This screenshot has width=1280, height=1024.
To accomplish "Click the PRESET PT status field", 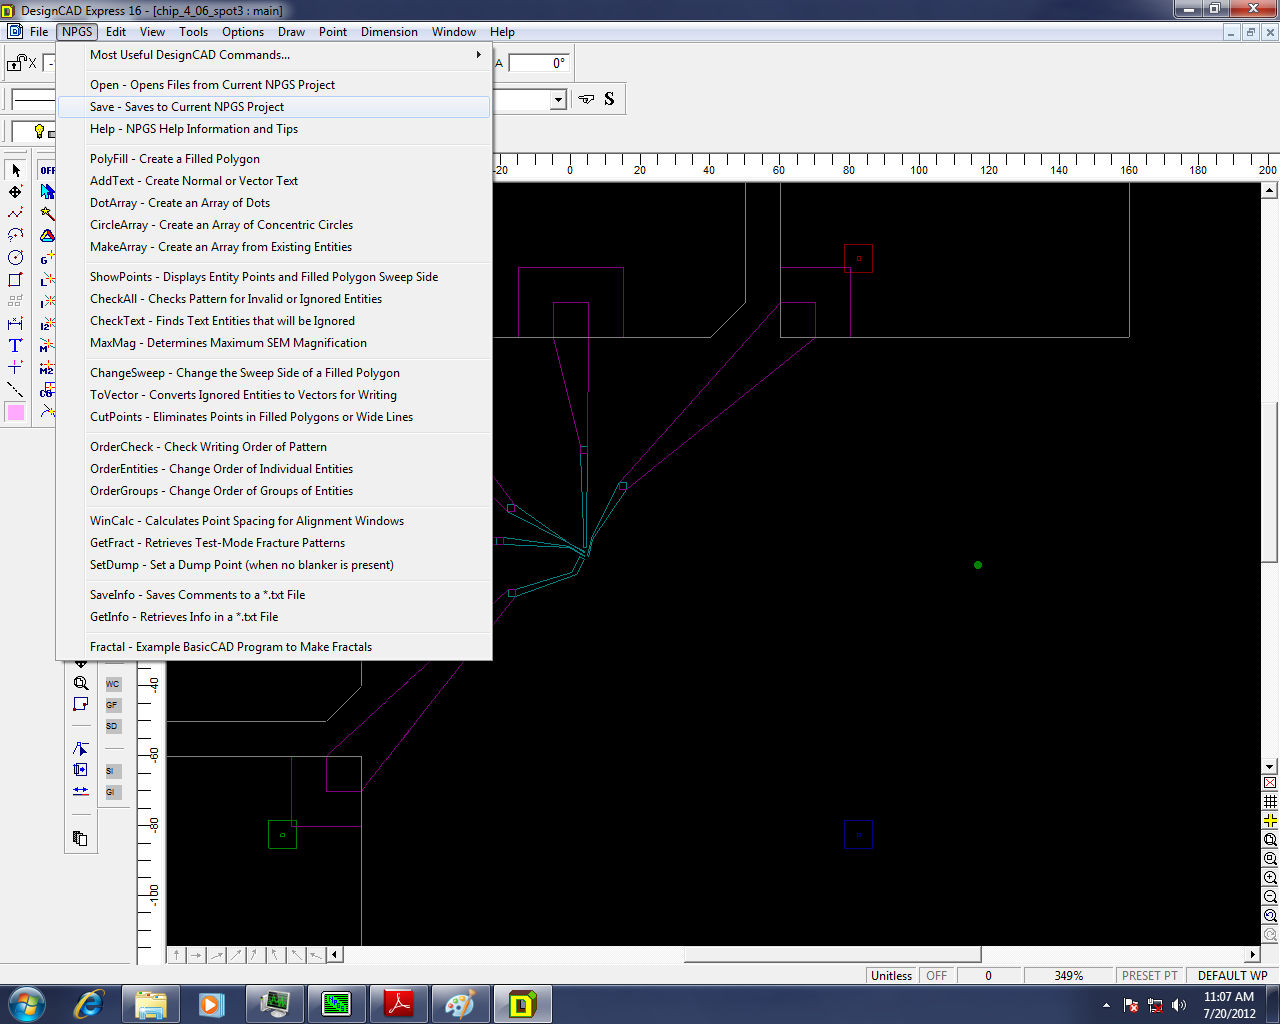I will point(1150,976).
